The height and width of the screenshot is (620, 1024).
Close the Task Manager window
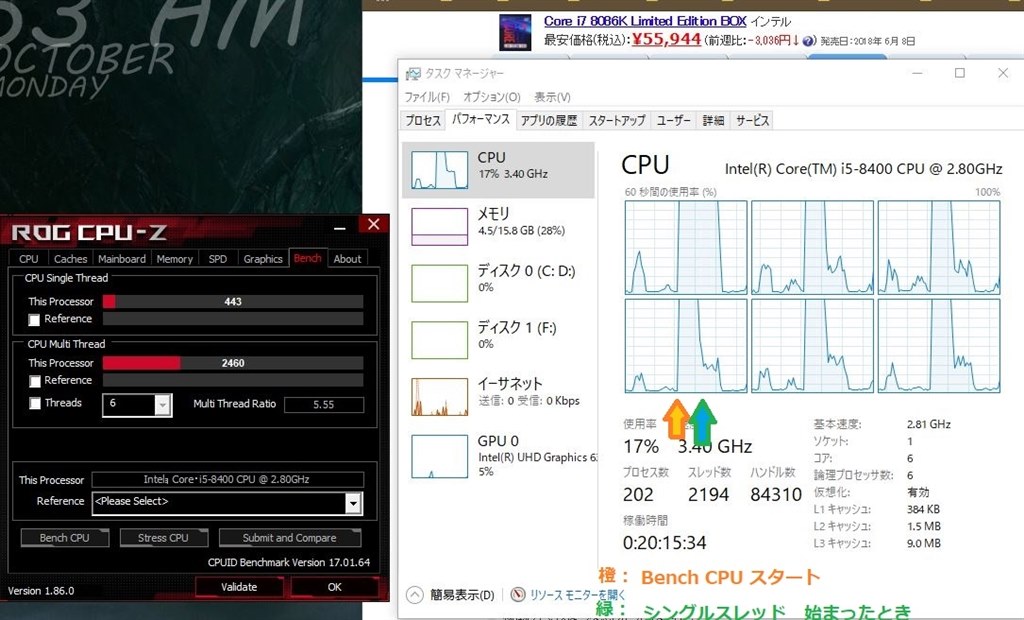1003,73
